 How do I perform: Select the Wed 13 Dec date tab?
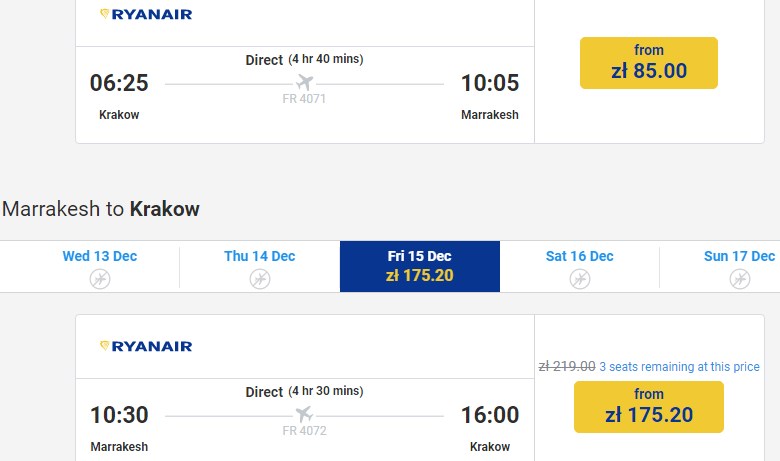click(99, 257)
